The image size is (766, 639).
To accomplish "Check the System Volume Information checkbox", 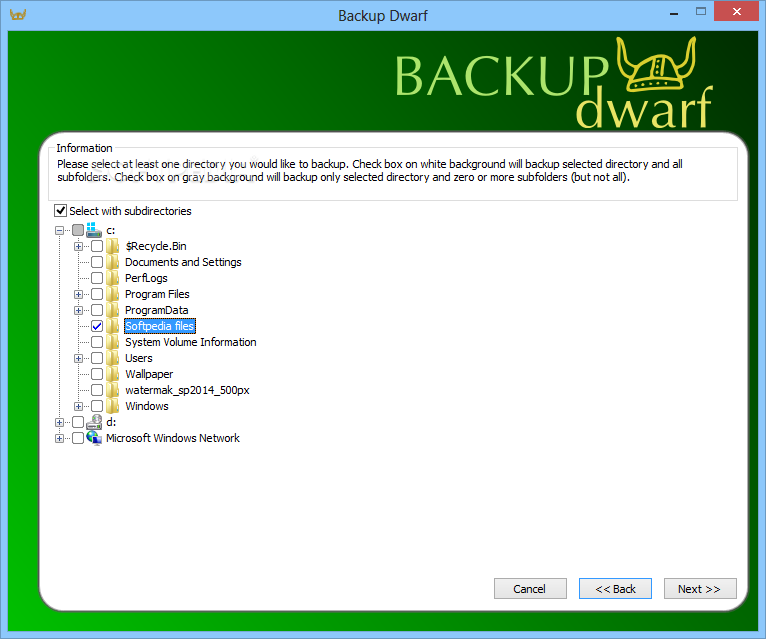I will tap(97, 342).
